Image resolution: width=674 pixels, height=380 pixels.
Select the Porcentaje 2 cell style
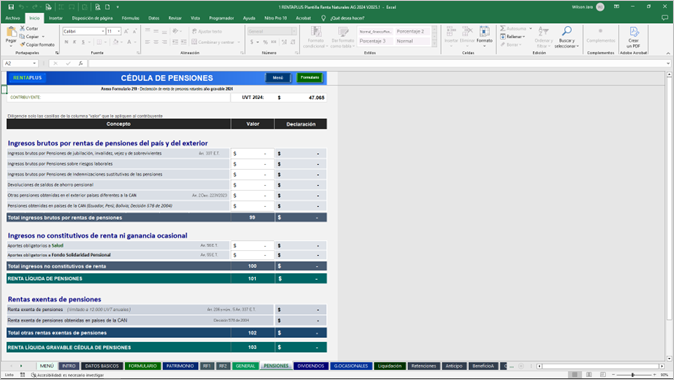412,31
